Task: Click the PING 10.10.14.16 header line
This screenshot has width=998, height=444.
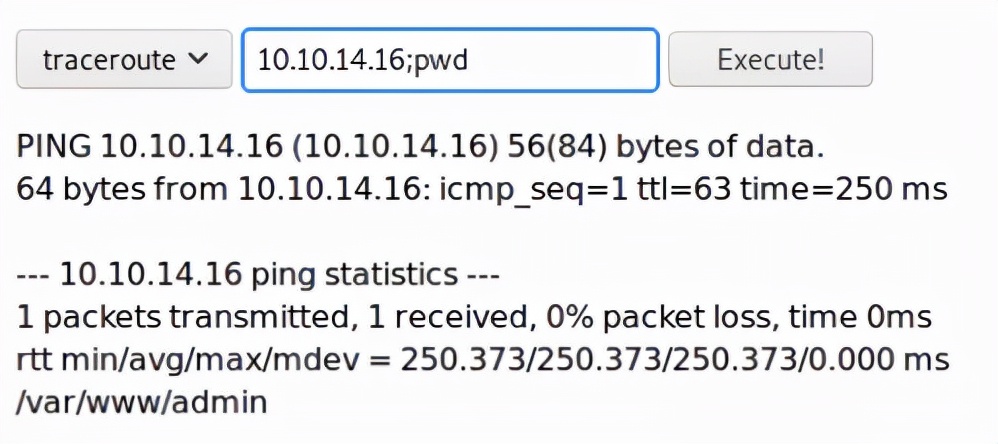Action: [x=420, y=147]
